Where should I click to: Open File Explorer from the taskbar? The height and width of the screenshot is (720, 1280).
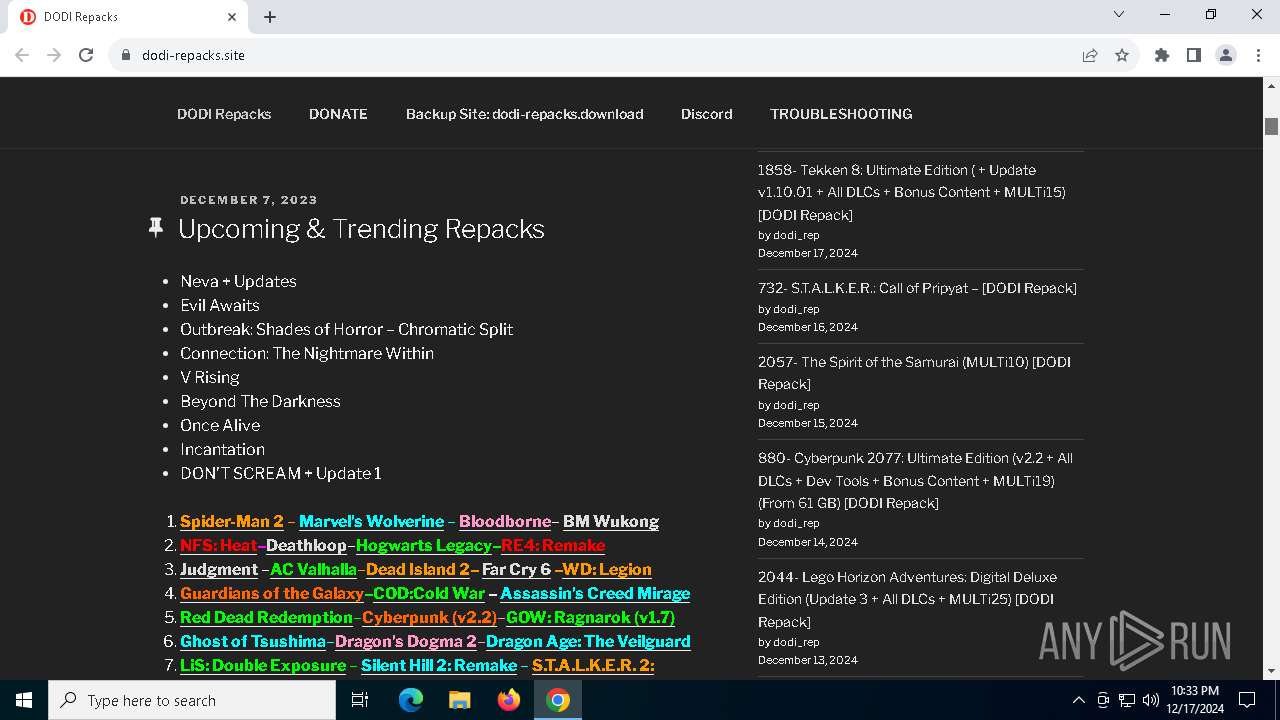tap(460, 700)
